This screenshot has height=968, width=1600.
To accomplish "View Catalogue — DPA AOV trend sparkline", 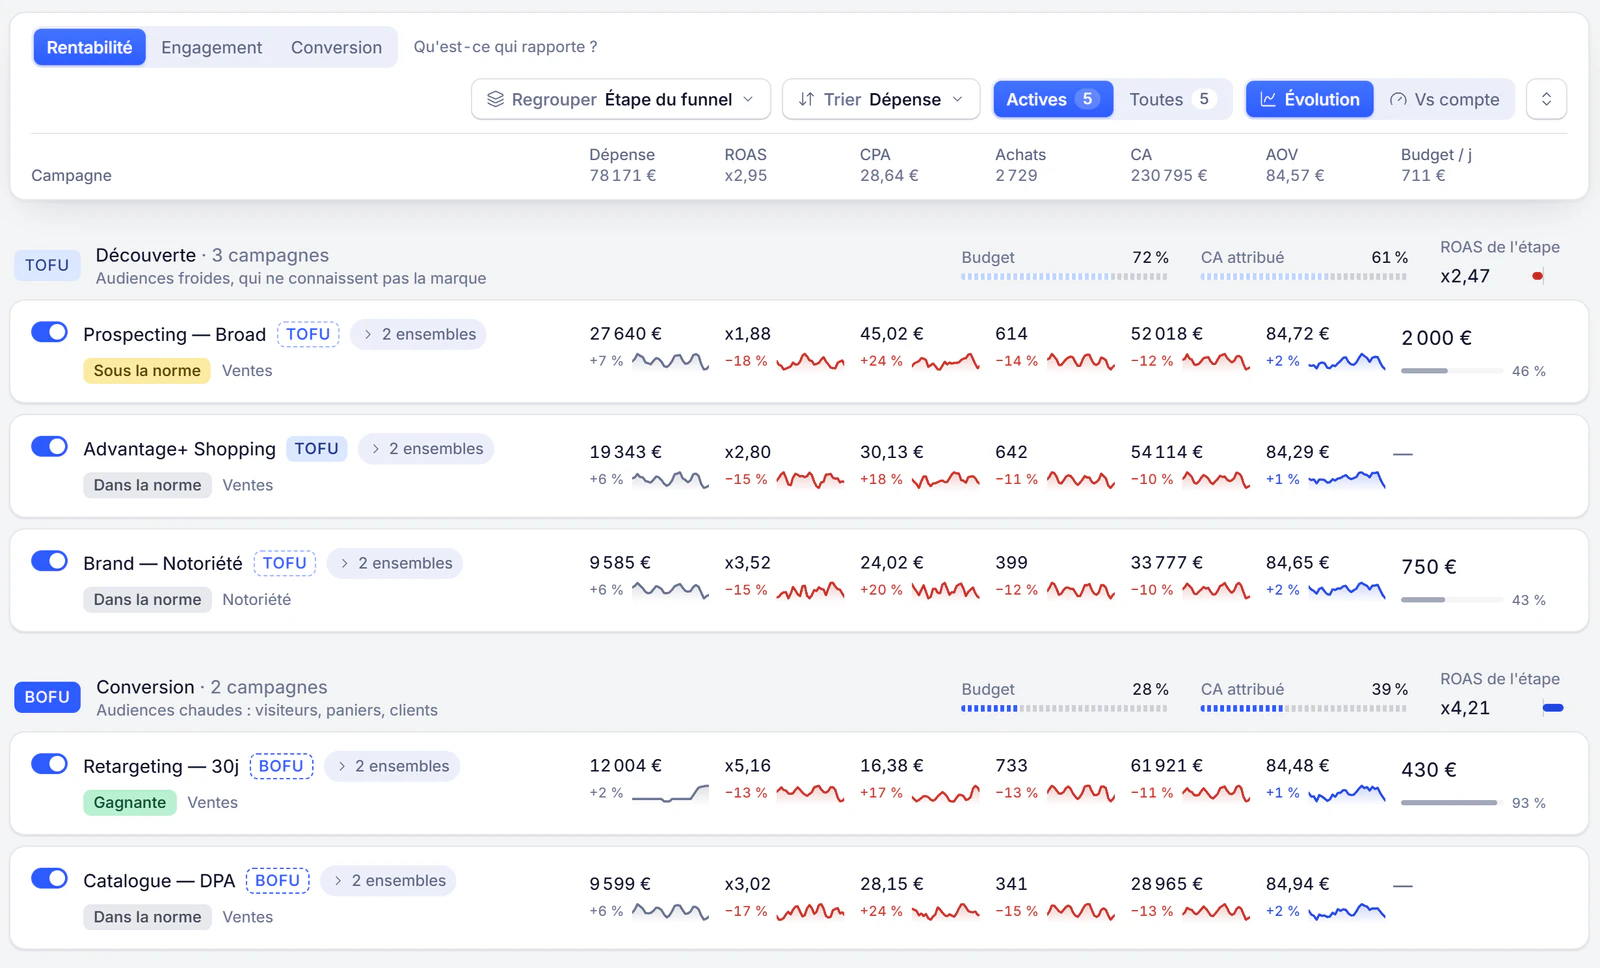I will coord(1347,911).
